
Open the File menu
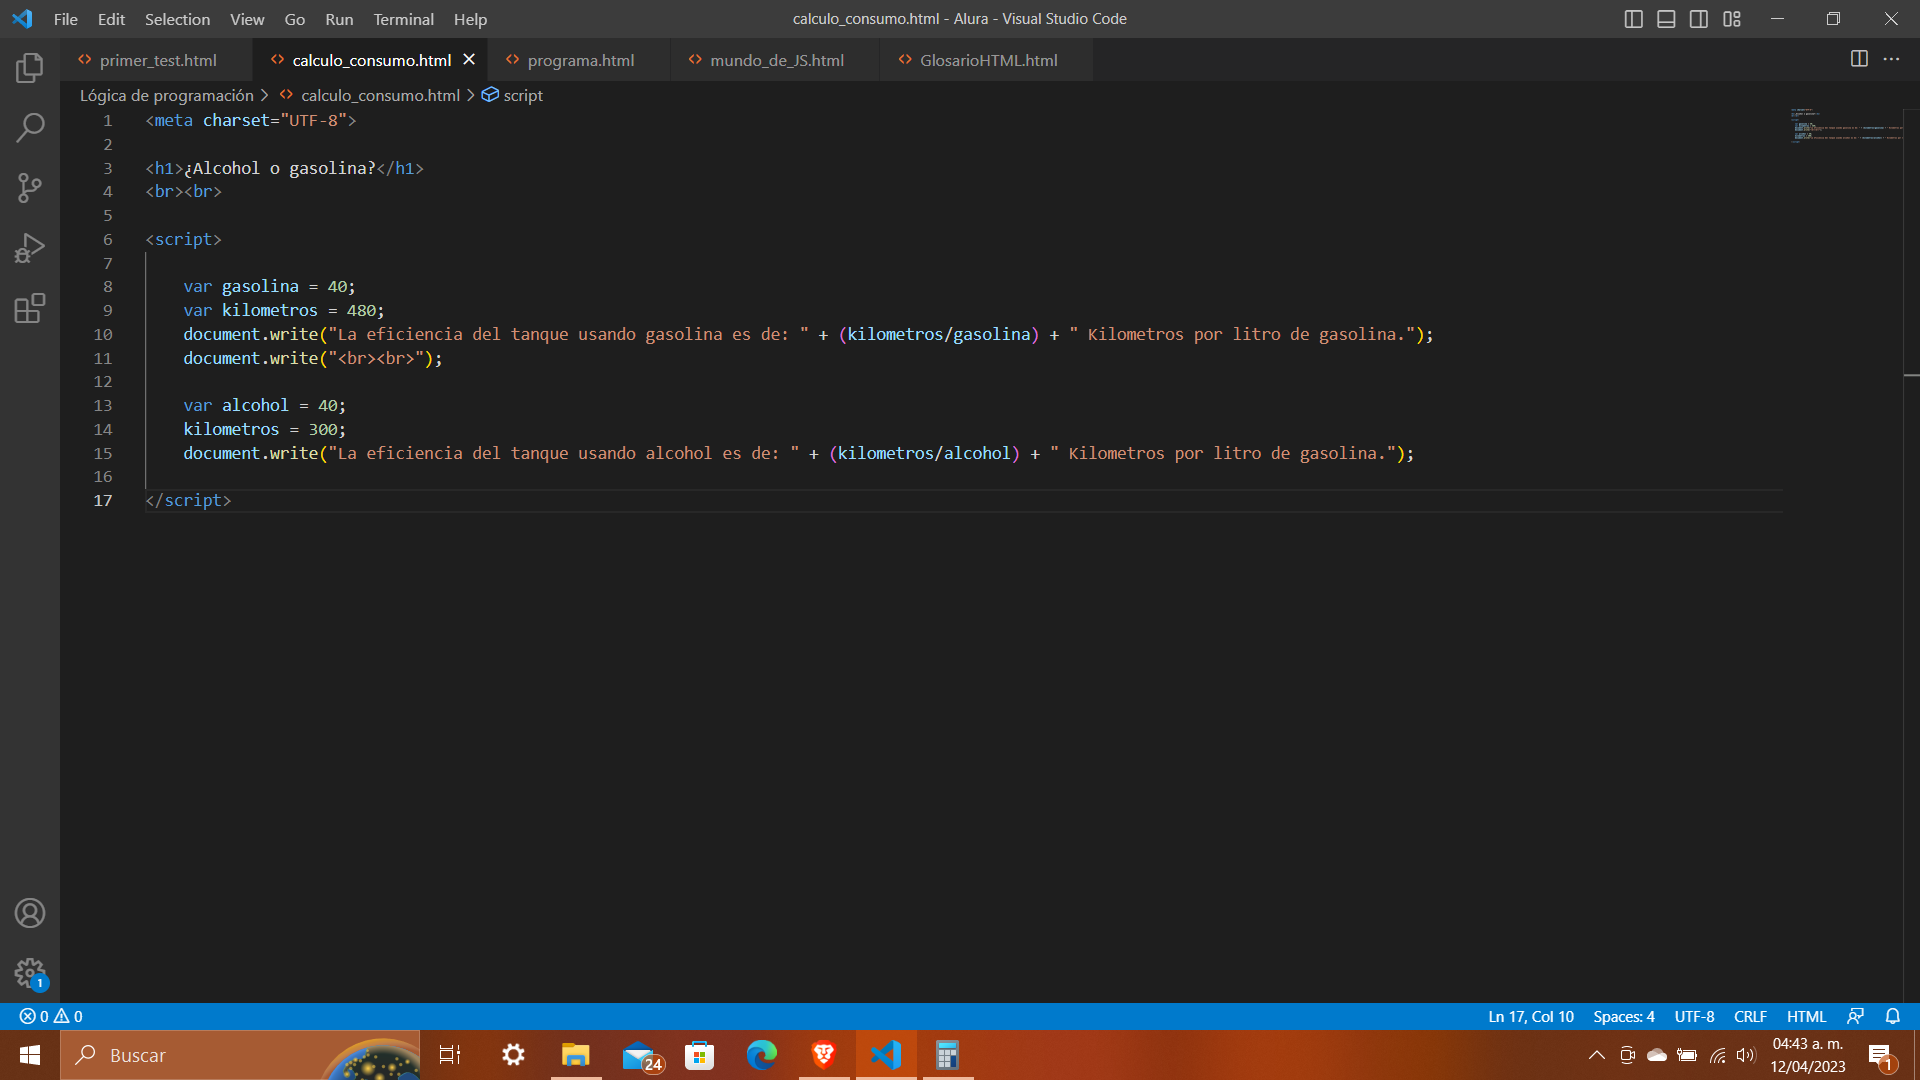click(x=66, y=19)
